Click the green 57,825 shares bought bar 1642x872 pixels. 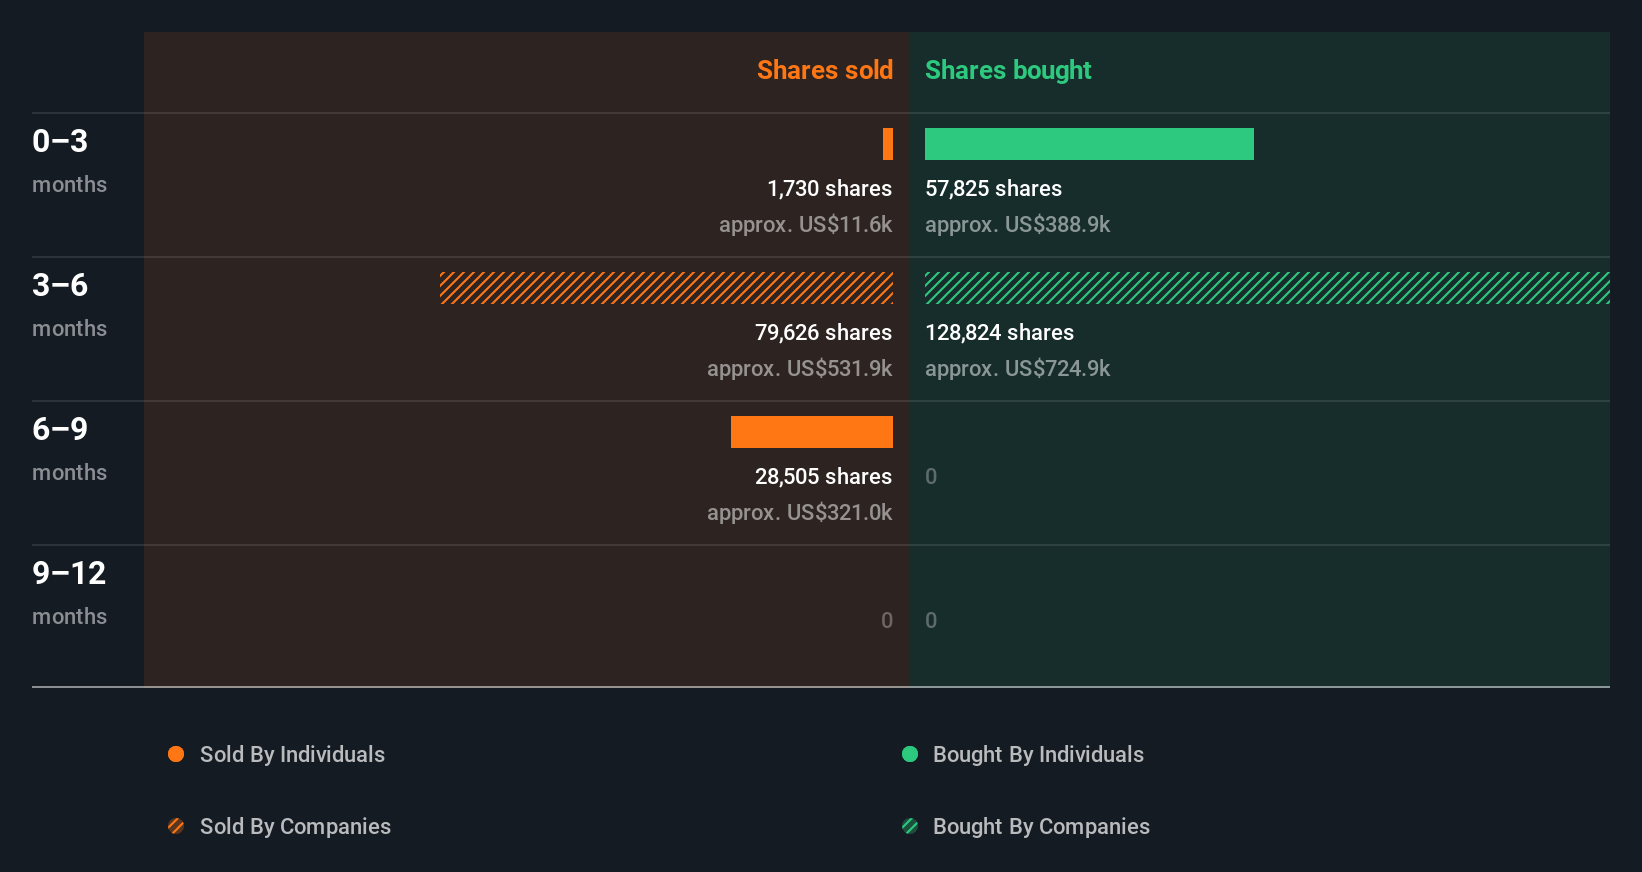1089,144
